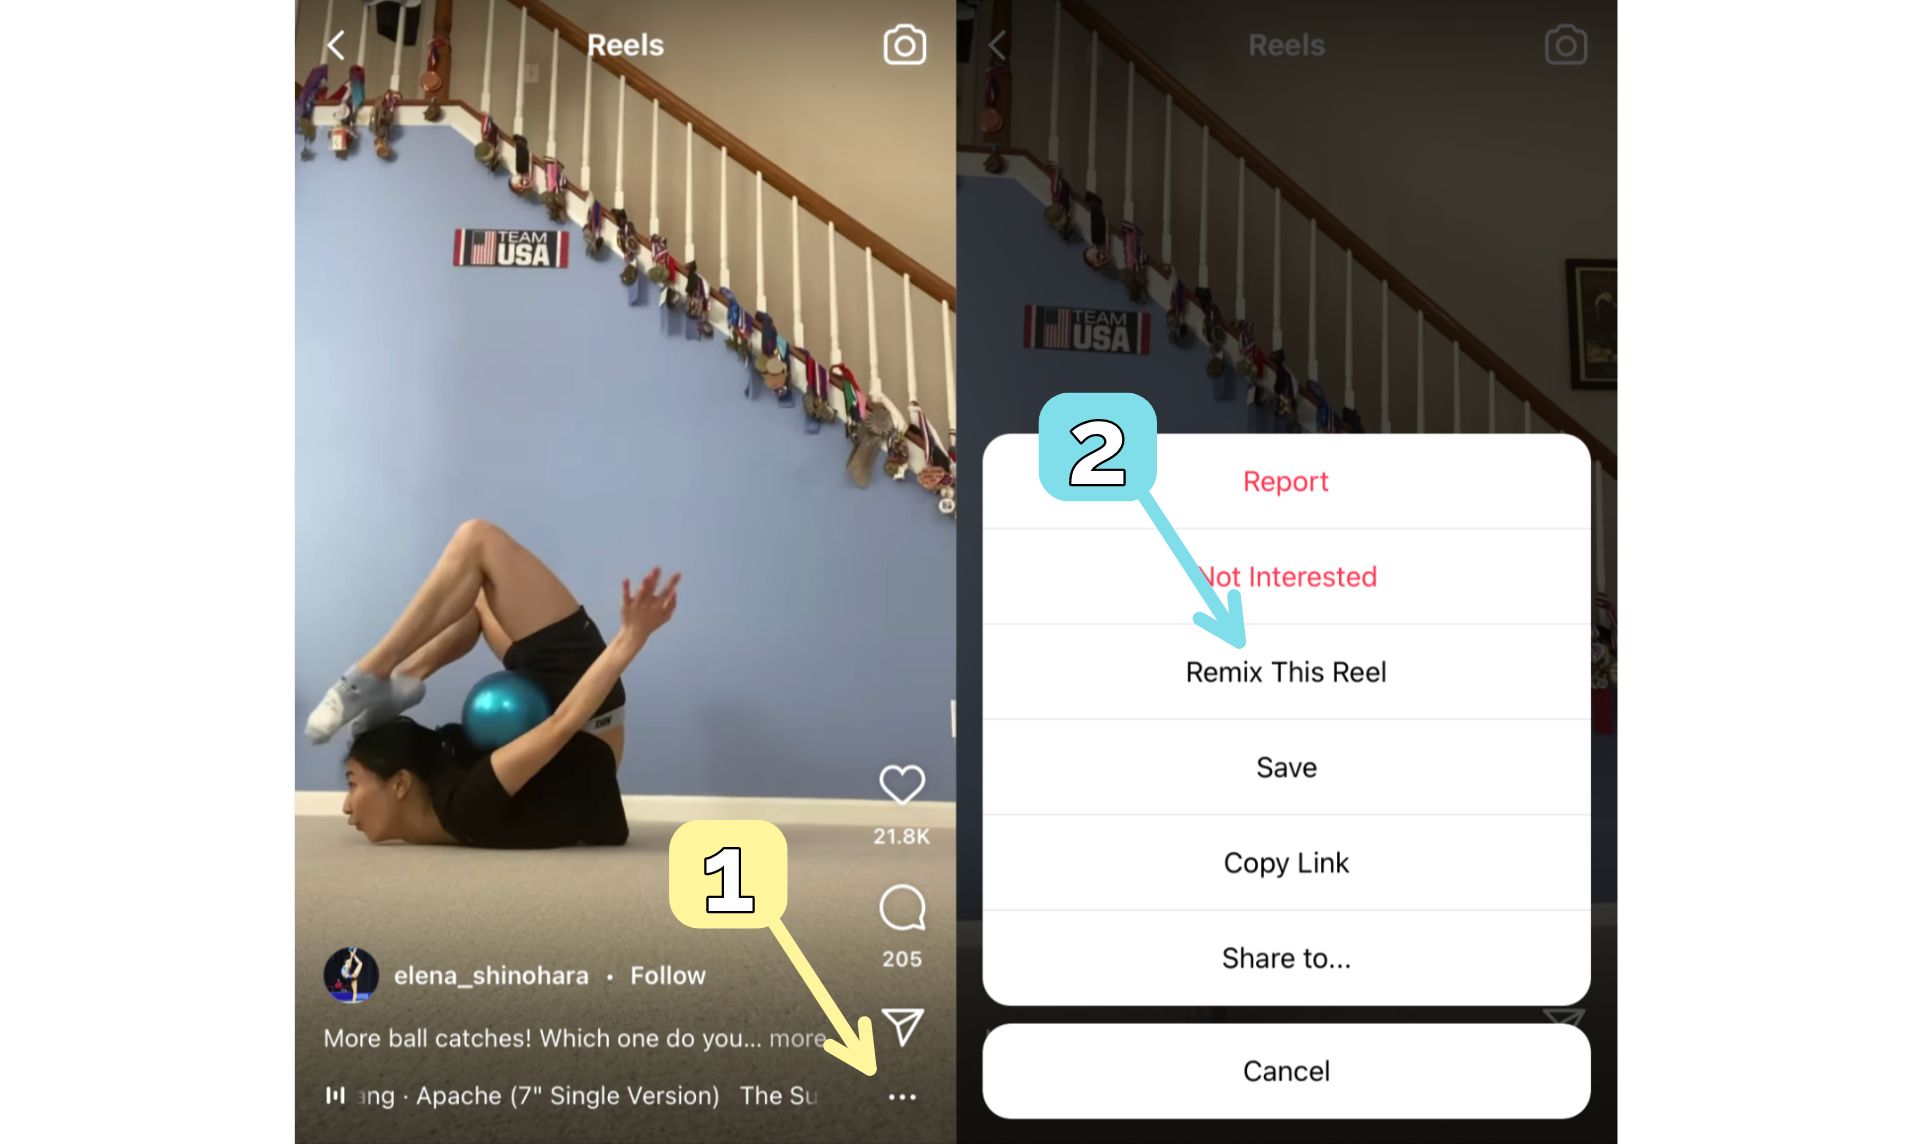The height and width of the screenshot is (1144, 1920).
Task: Tap the back arrow navigation icon
Action: click(338, 44)
